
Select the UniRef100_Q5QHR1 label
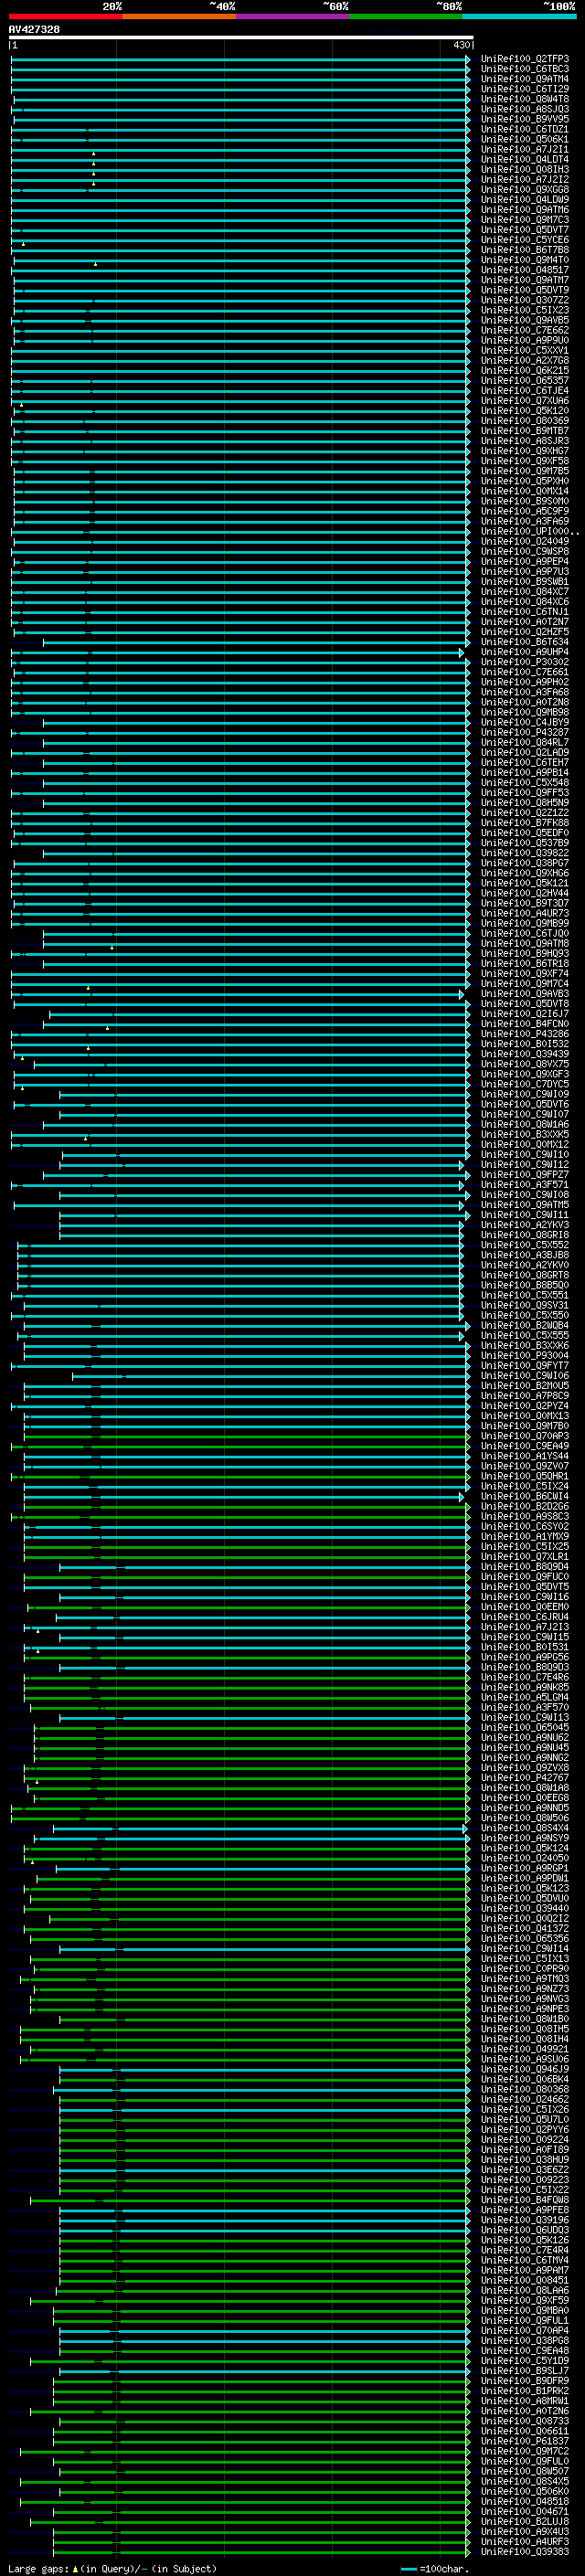pos(525,1476)
